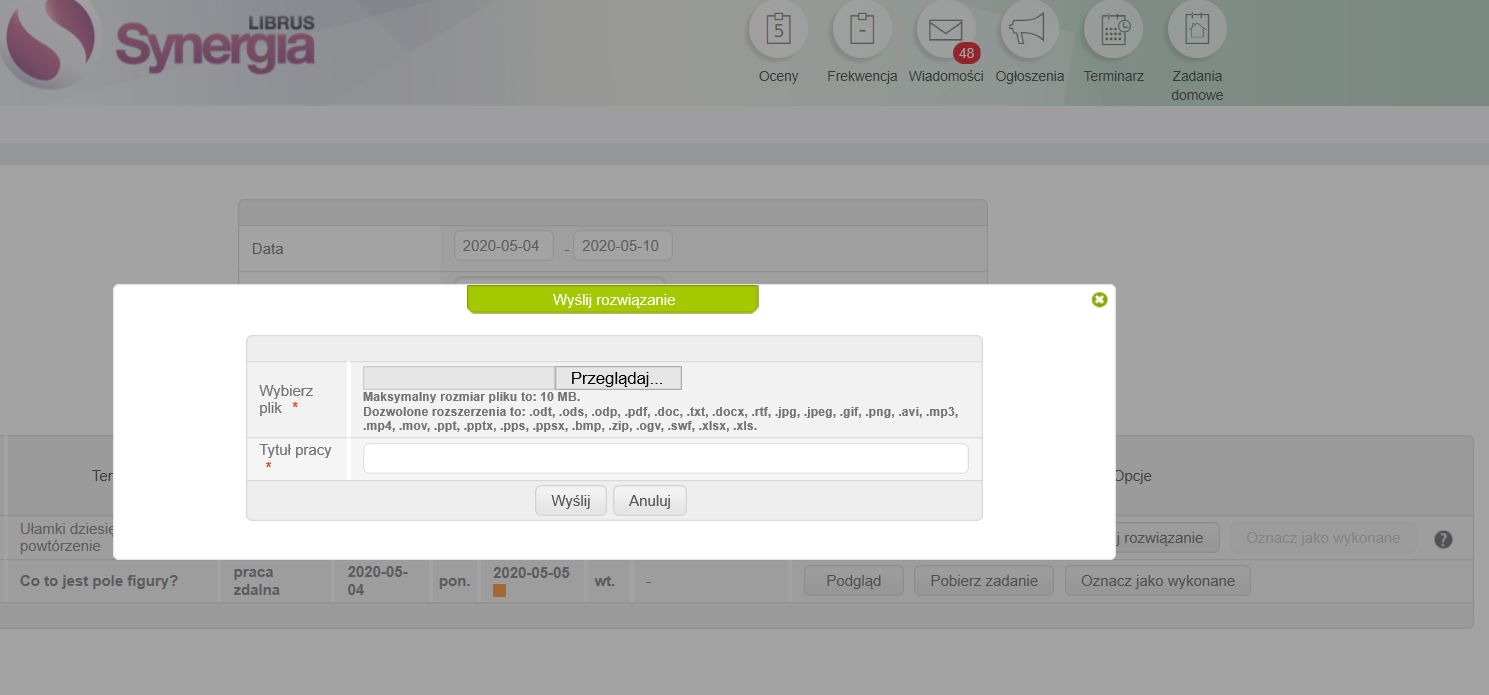
Task: Click the Wybierz plik label
Action: pos(286,399)
